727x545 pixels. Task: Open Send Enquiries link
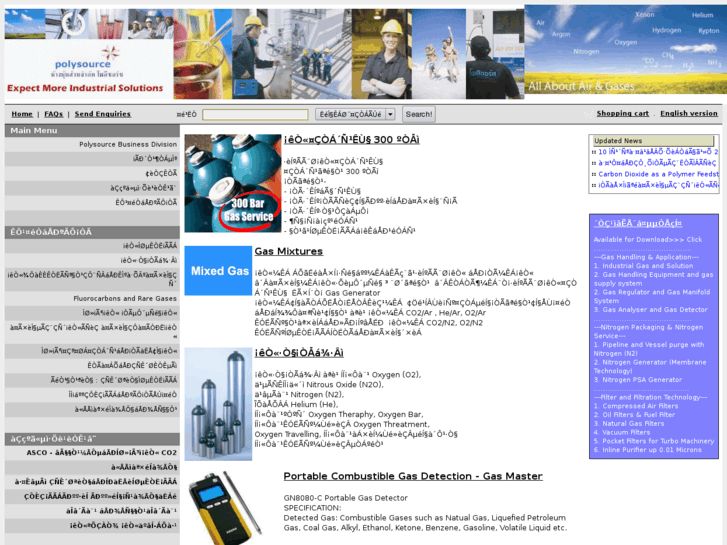102,114
